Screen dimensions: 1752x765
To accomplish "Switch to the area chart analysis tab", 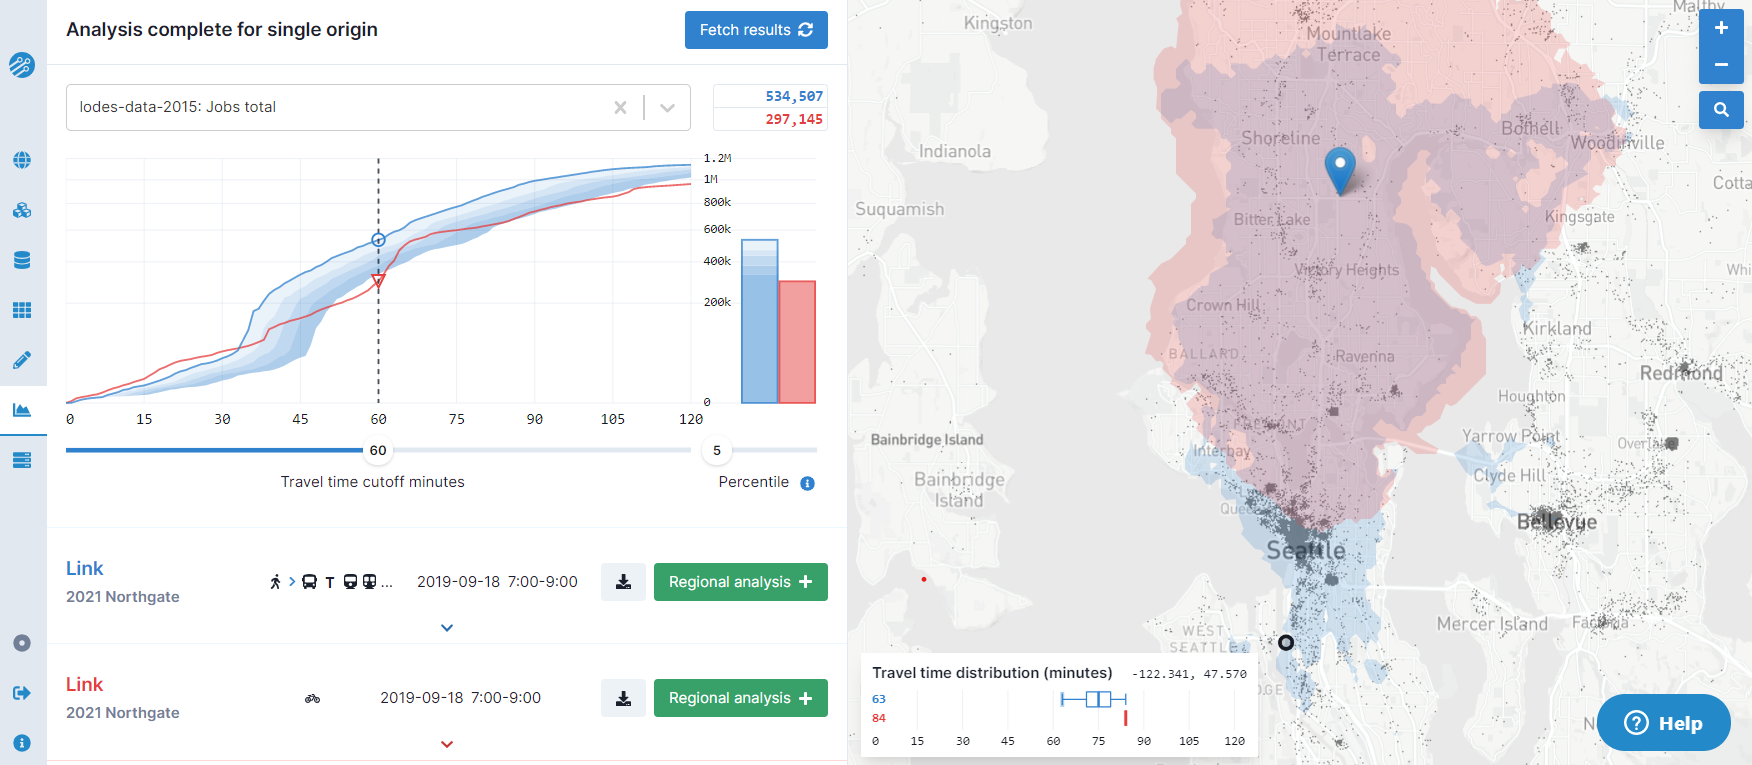I will point(22,410).
